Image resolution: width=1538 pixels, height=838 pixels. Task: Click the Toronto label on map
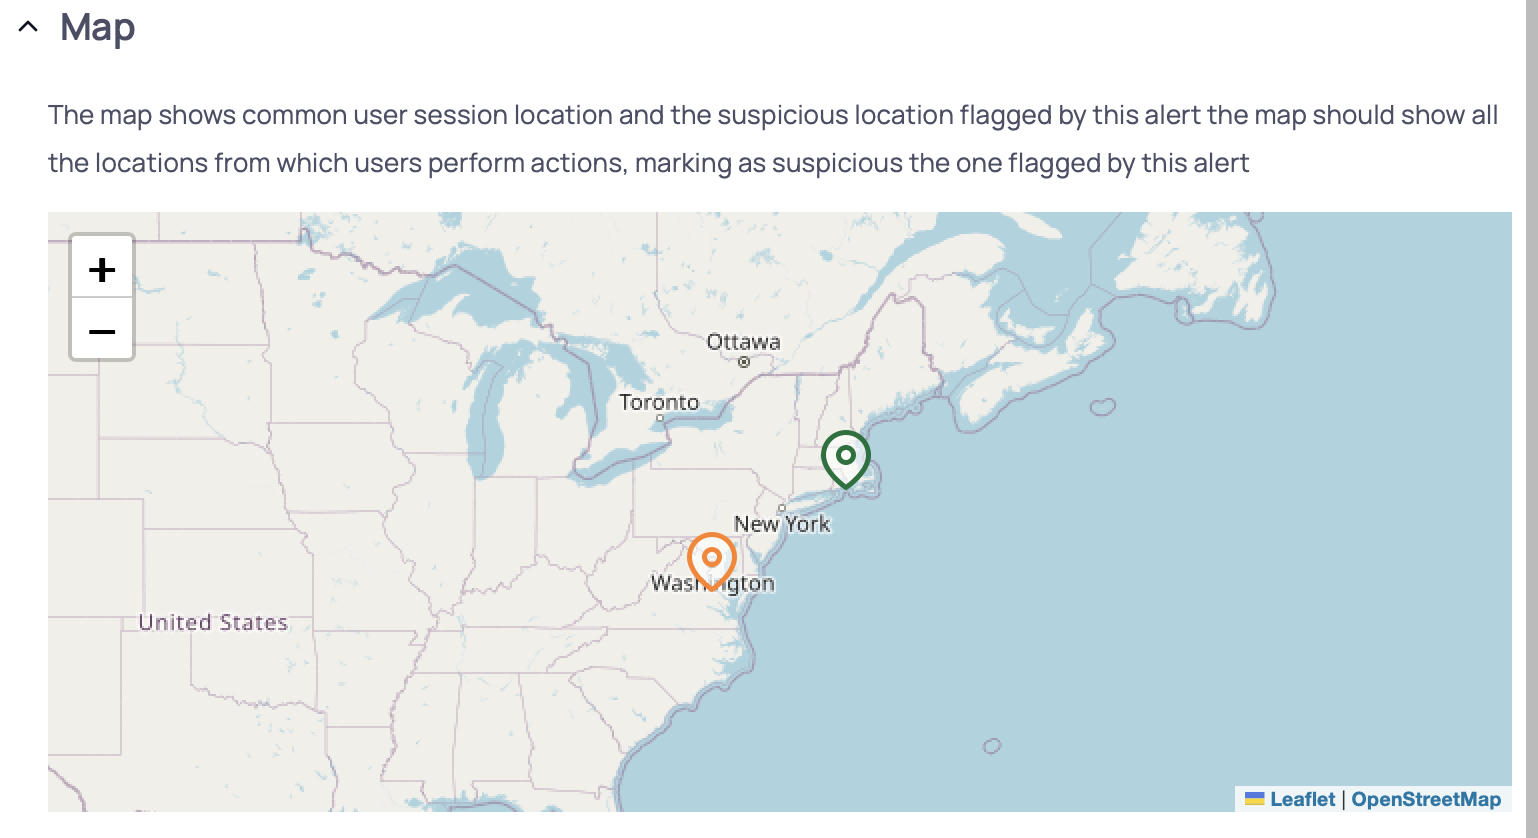coord(659,402)
